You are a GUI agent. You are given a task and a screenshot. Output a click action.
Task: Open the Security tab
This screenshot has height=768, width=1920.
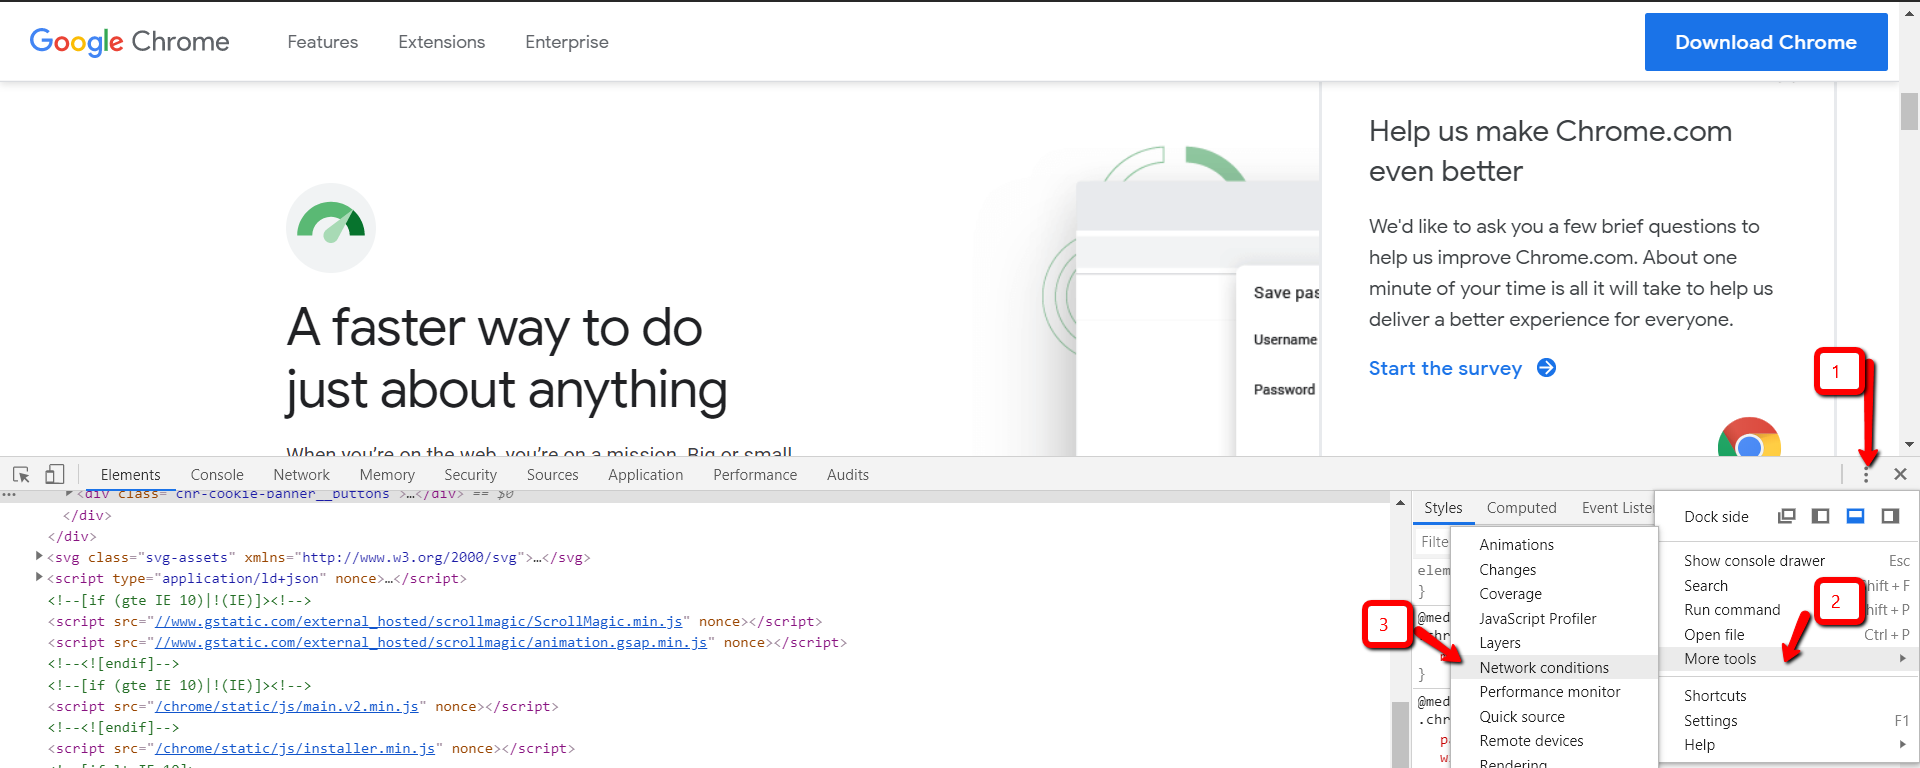pyautogui.click(x=470, y=475)
